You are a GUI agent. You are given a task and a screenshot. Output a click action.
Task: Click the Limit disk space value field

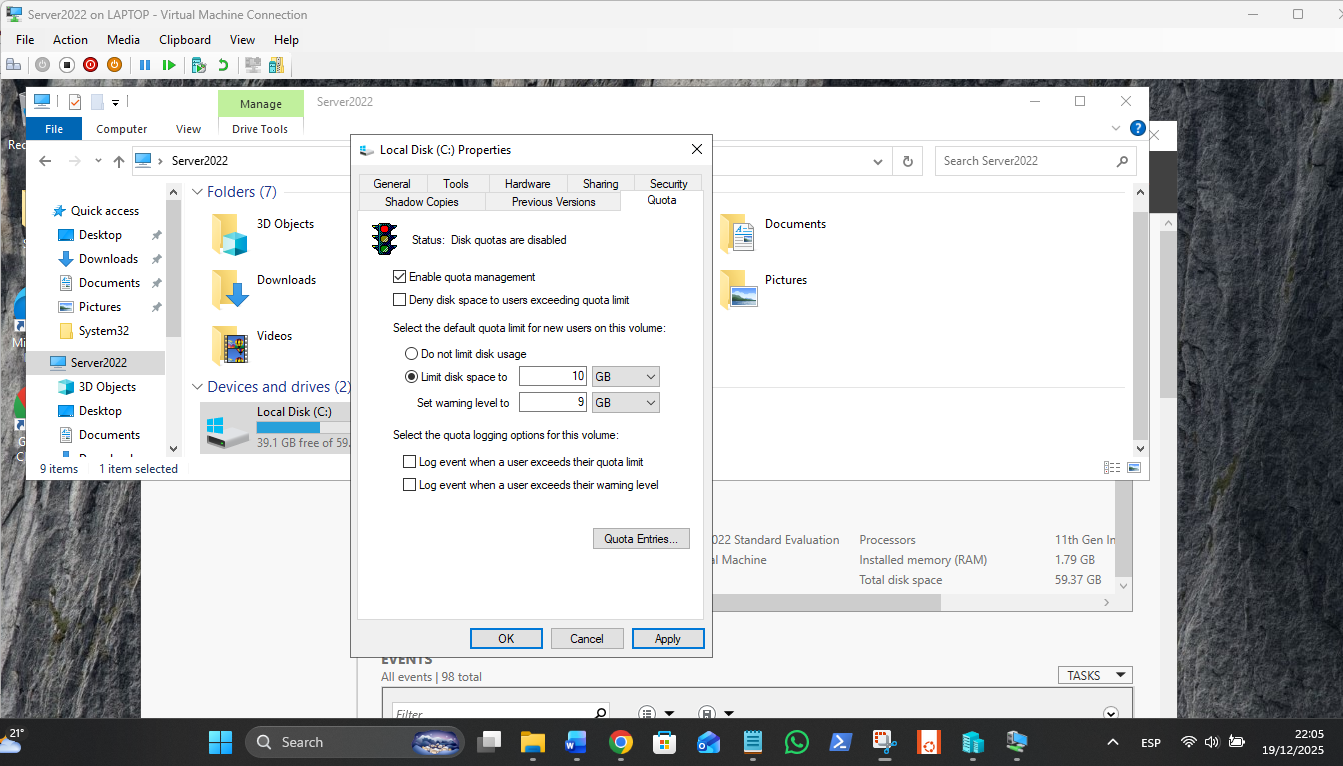point(552,377)
